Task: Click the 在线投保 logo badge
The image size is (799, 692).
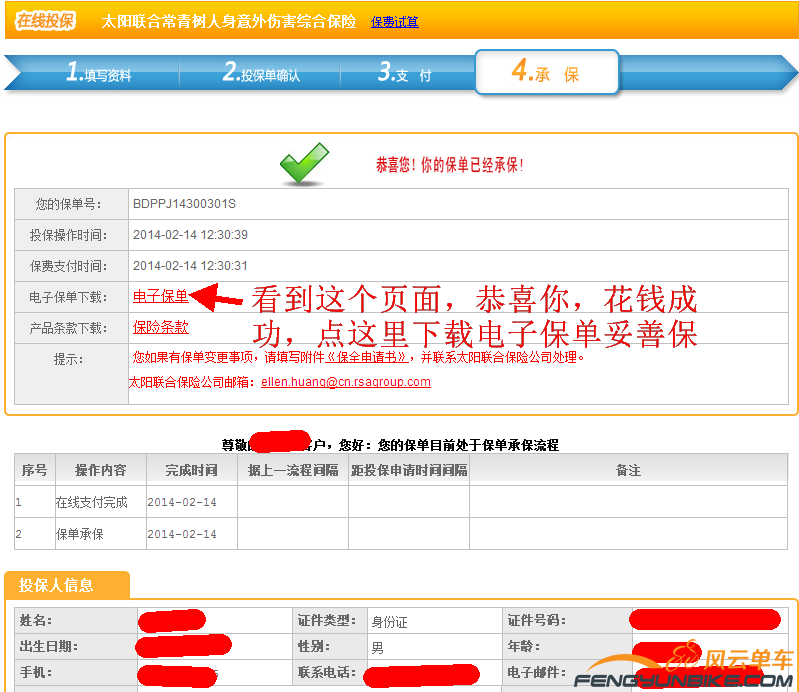Action: [45, 21]
